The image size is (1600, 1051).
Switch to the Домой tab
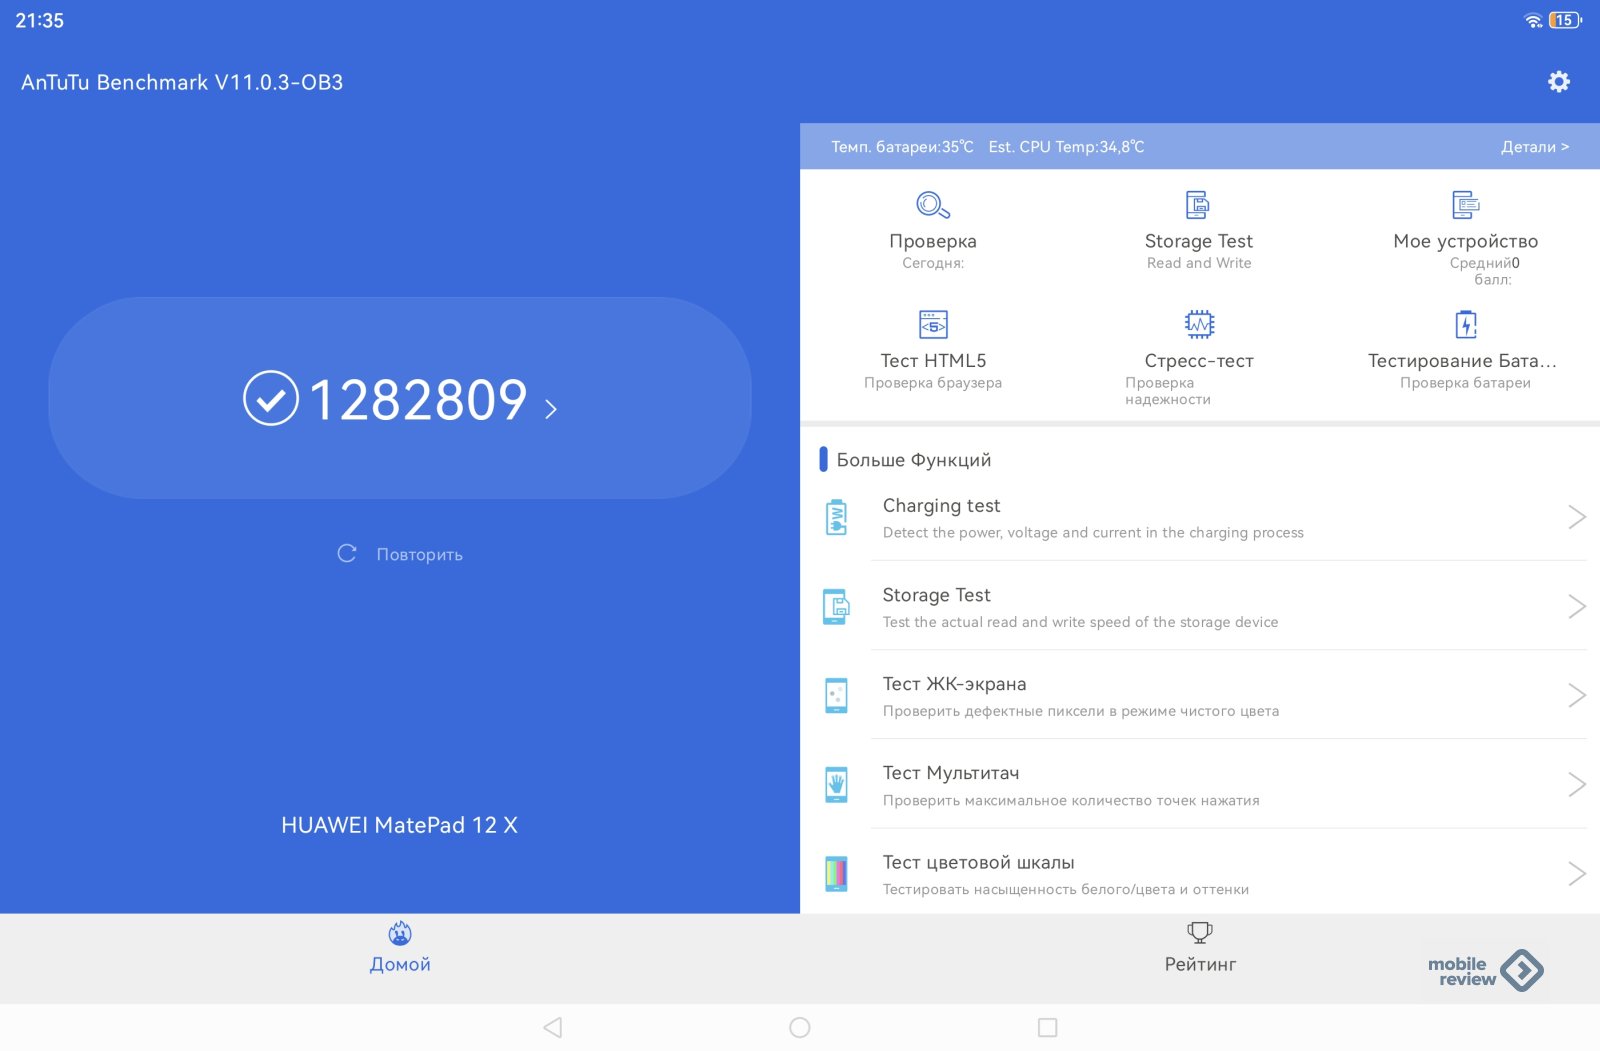coord(400,948)
